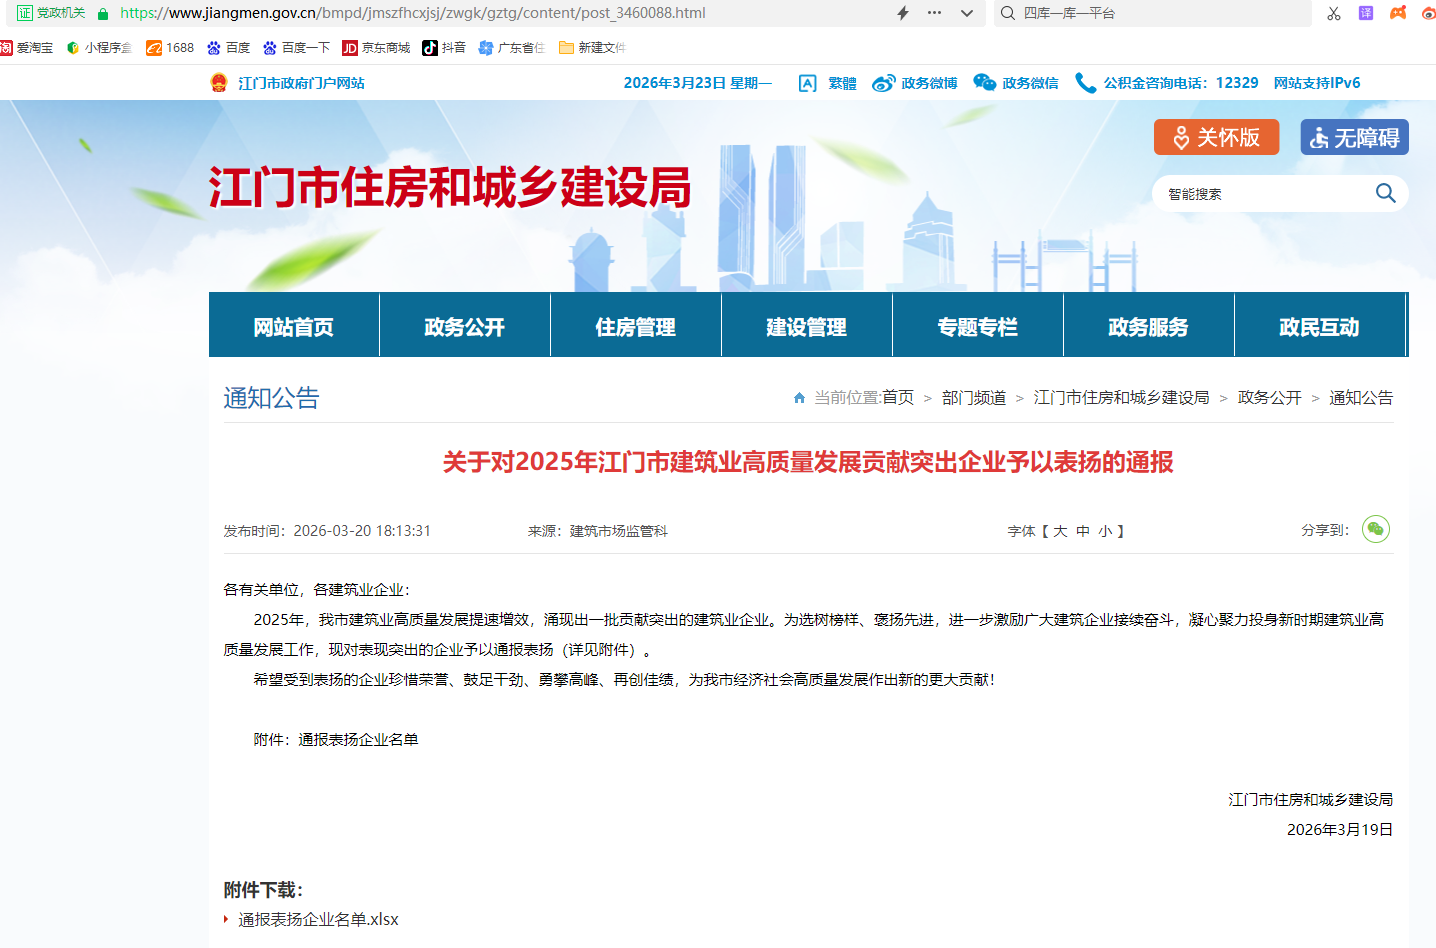Expand the address bar dropdown chevron
The height and width of the screenshot is (948, 1436).
(966, 13)
